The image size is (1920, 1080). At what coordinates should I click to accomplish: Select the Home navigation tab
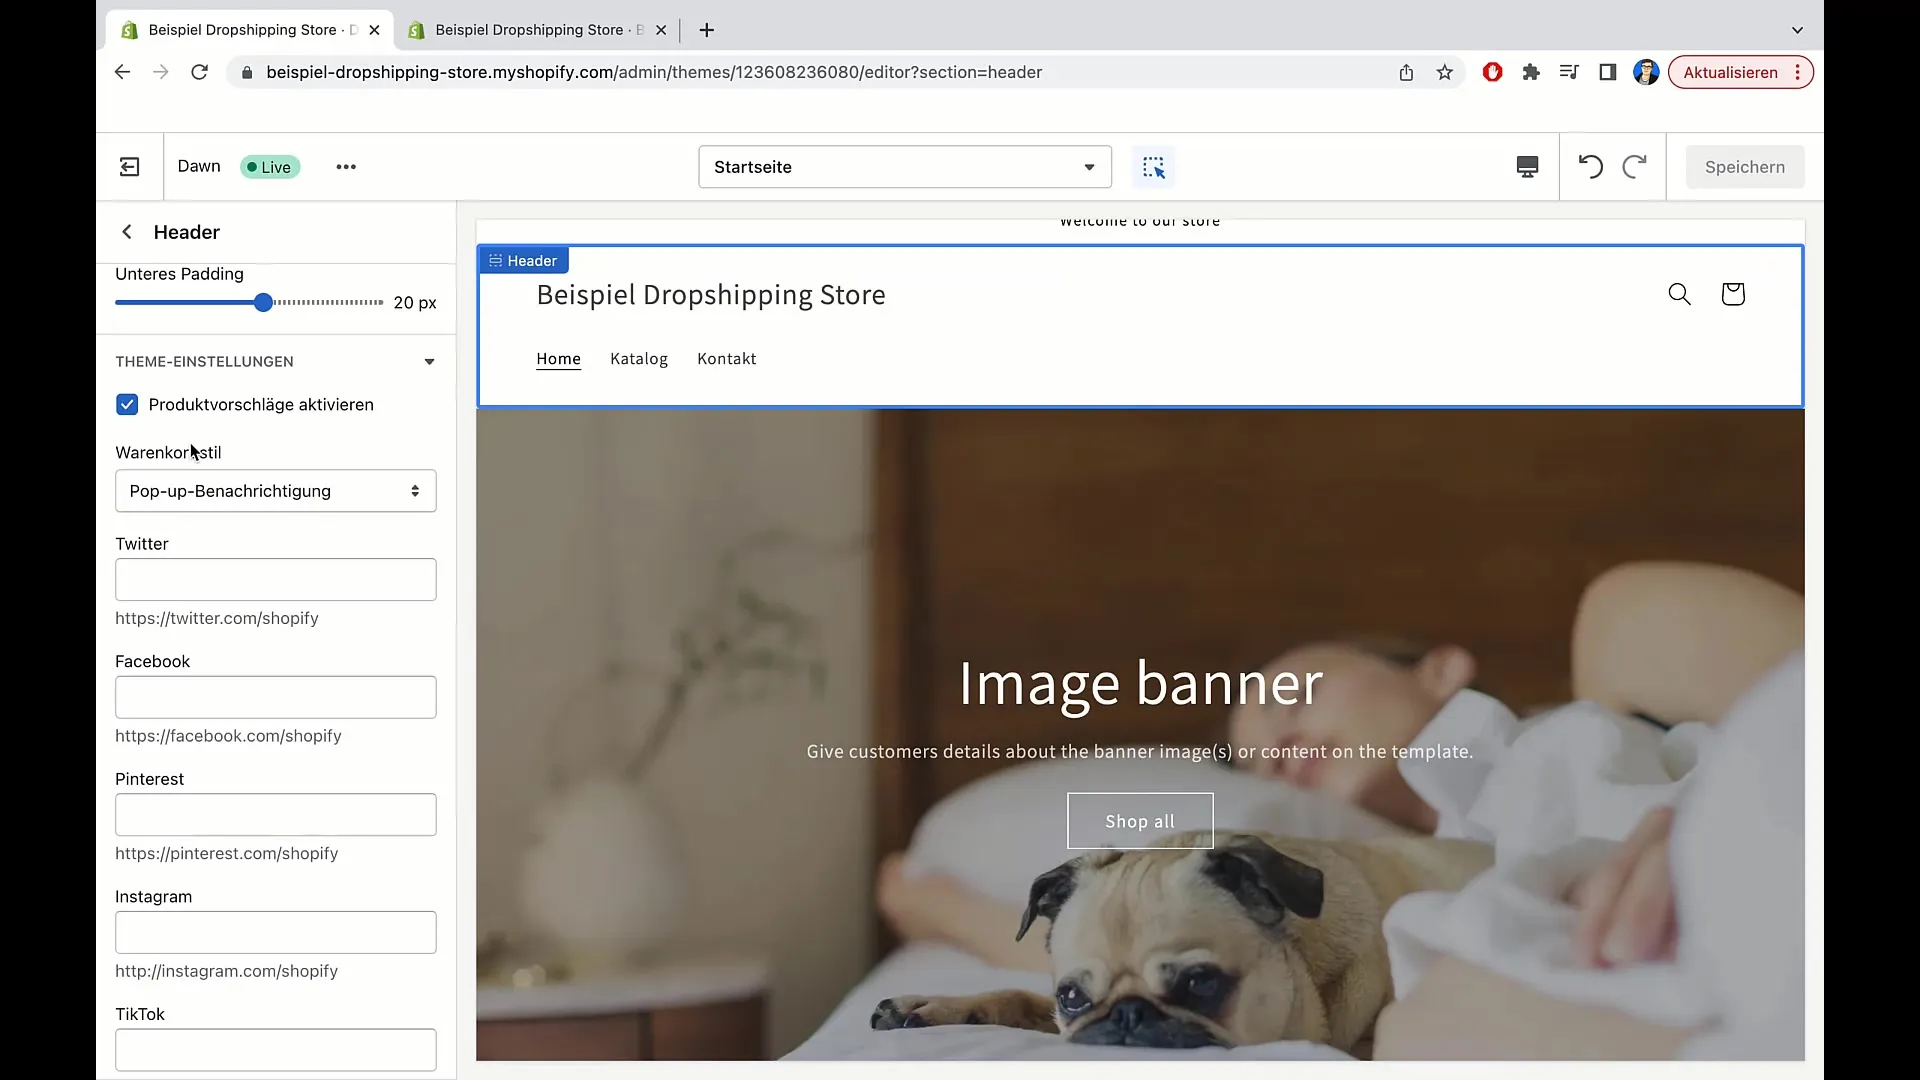click(558, 359)
